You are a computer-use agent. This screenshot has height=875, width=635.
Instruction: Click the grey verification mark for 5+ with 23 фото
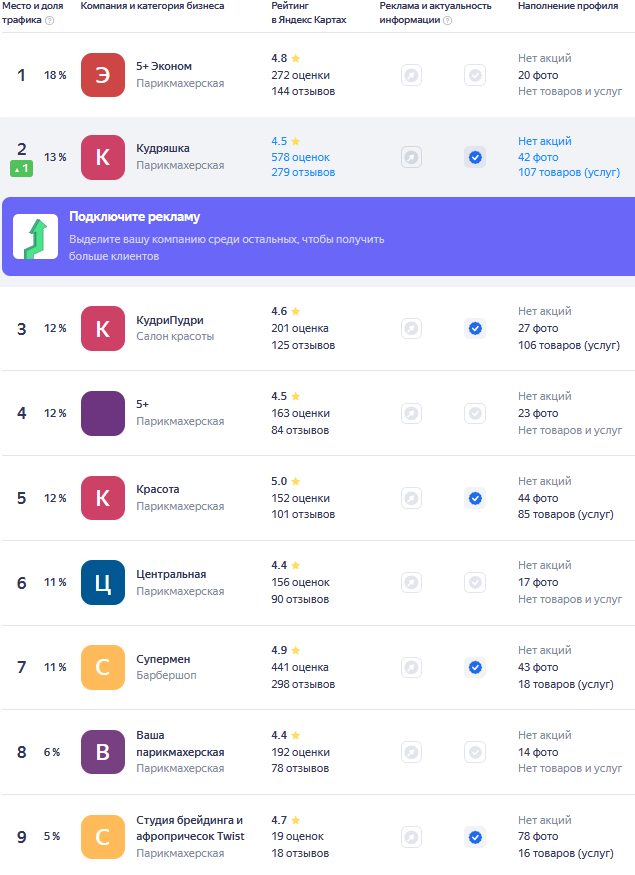[x=475, y=414]
